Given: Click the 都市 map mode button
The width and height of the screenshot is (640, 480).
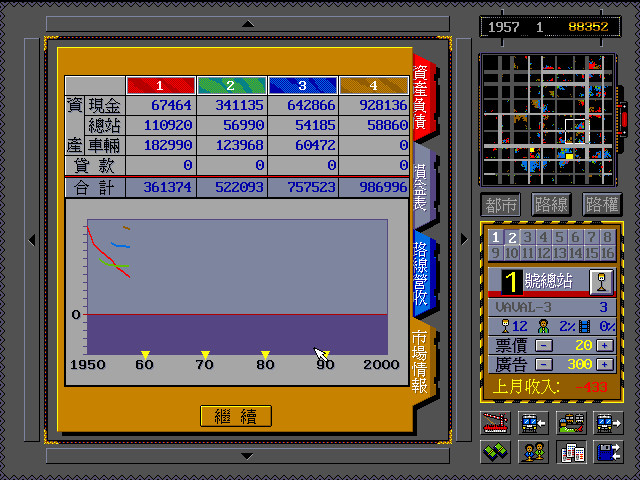Looking at the screenshot, I should (x=500, y=204).
